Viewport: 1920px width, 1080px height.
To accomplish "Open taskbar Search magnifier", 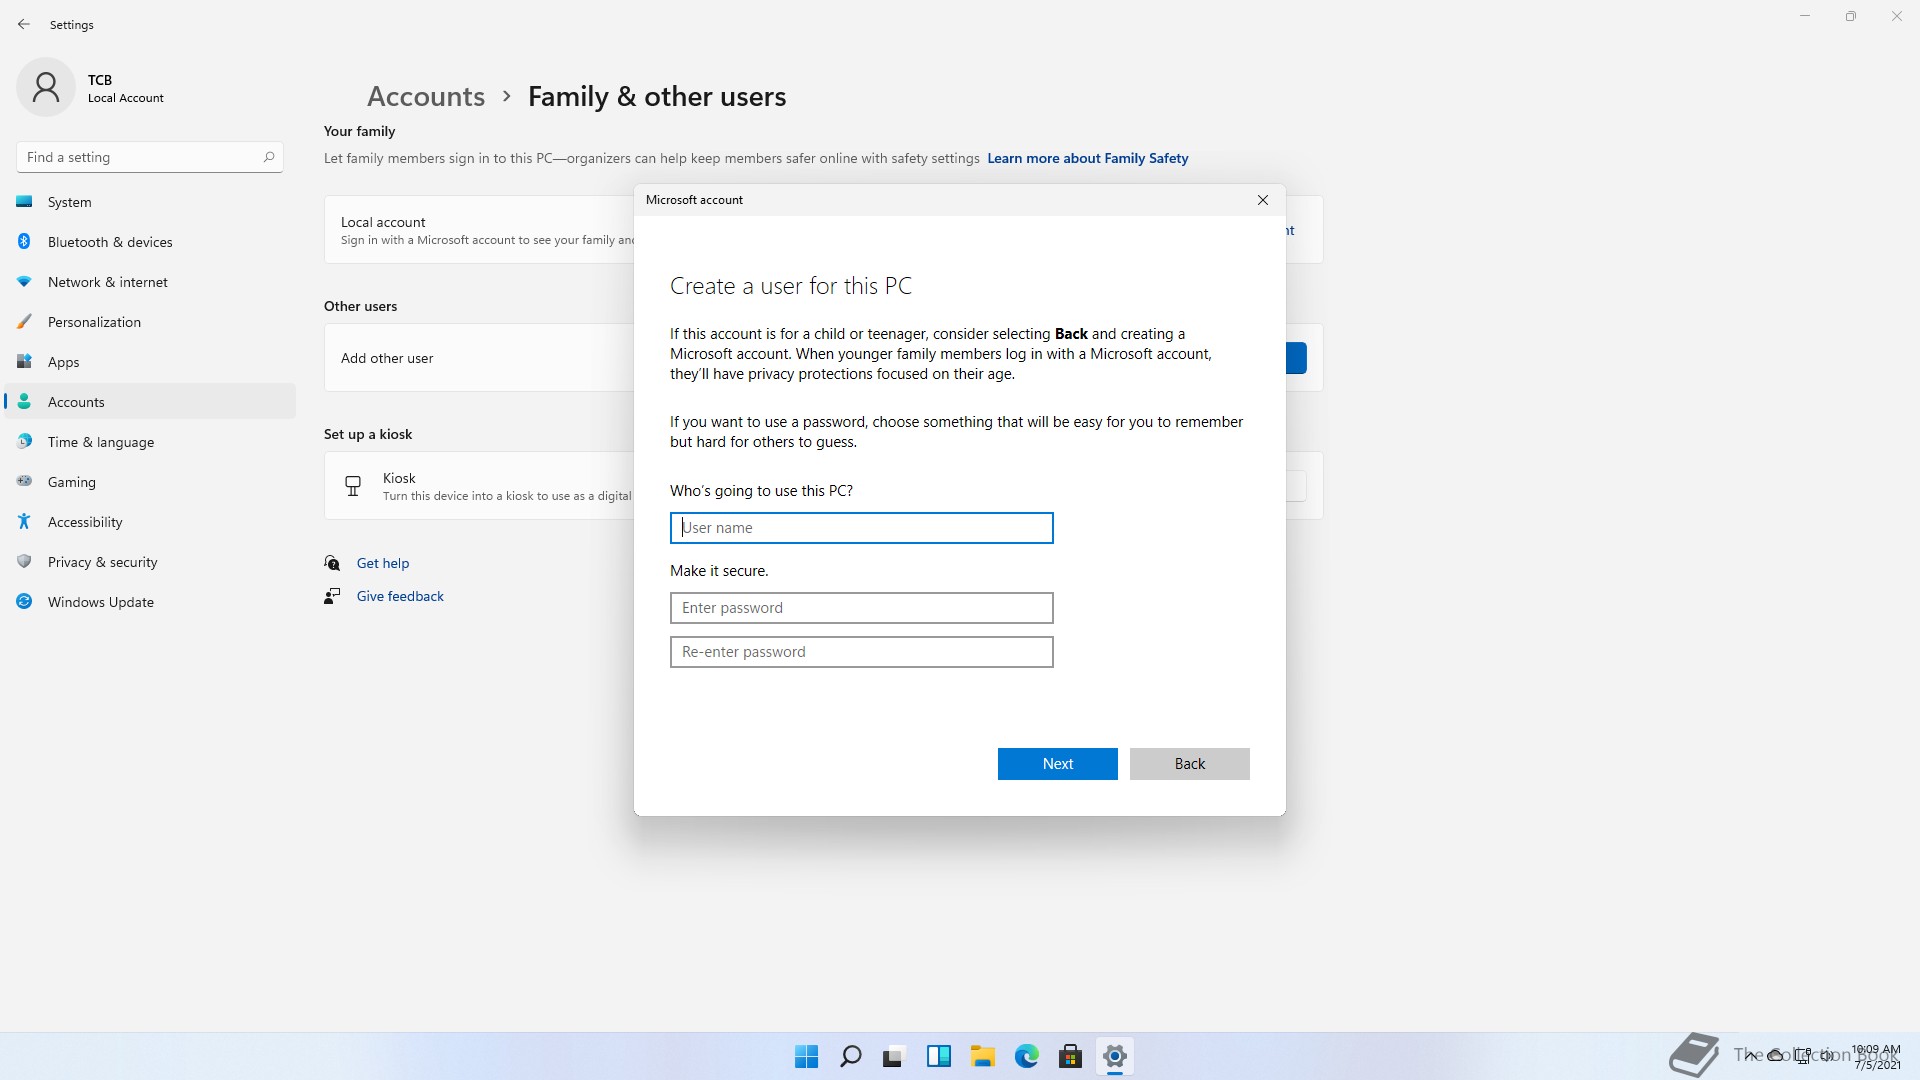I will 851,1056.
